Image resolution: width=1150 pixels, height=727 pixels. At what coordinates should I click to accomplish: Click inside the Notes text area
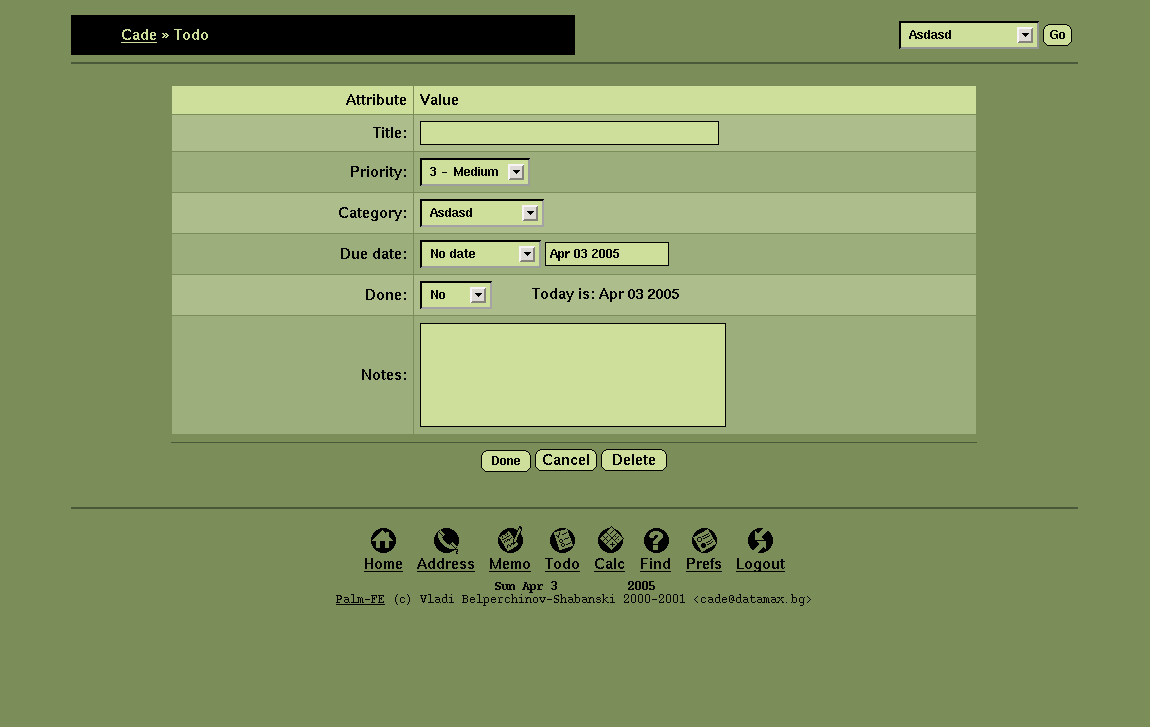tap(573, 375)
